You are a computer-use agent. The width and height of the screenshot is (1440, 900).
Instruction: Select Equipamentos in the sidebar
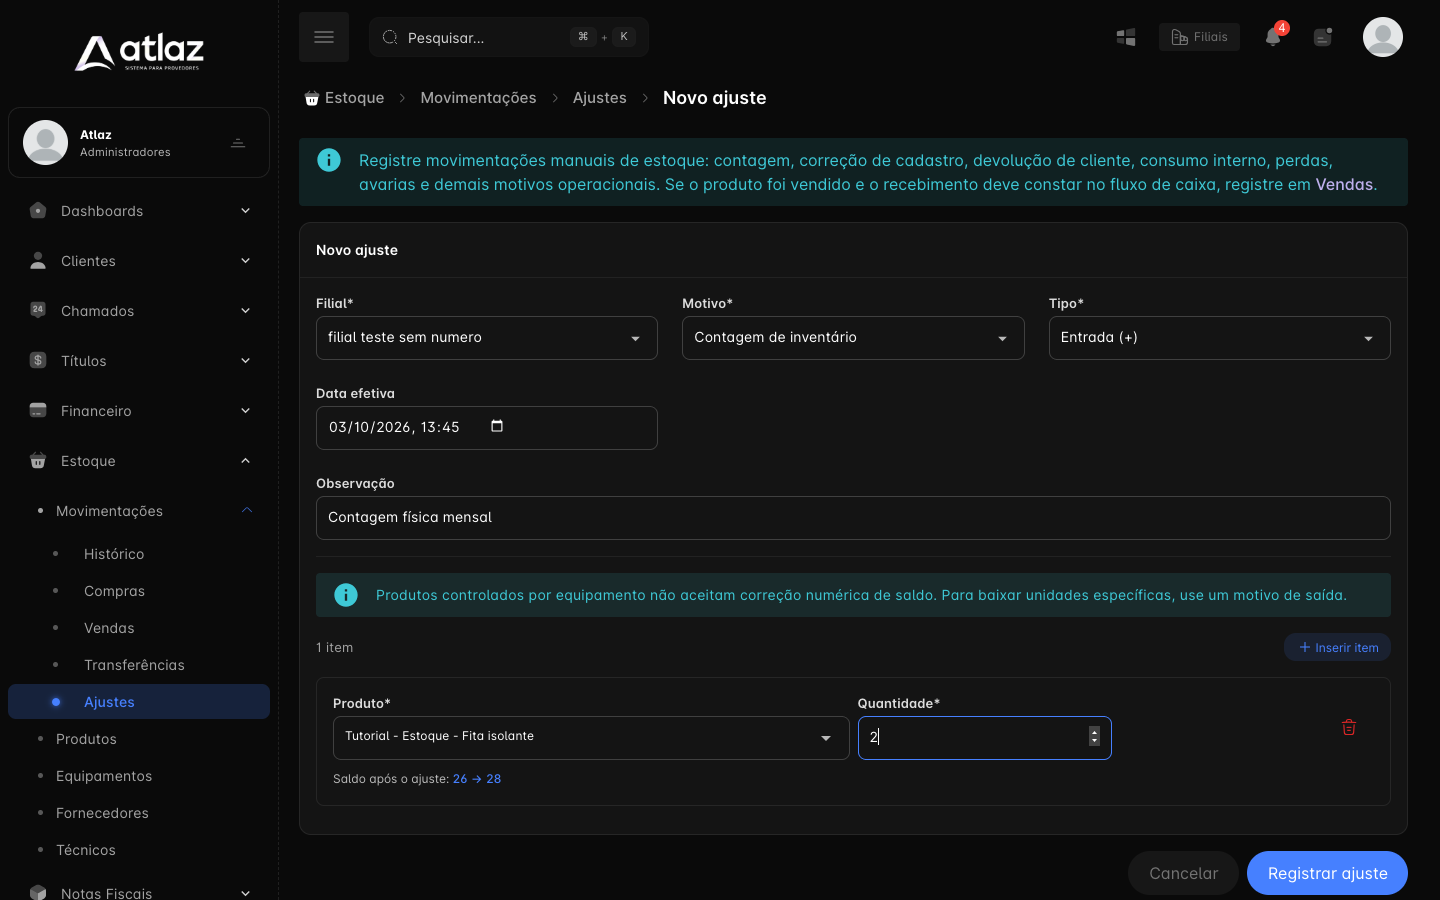pos(104,776)
